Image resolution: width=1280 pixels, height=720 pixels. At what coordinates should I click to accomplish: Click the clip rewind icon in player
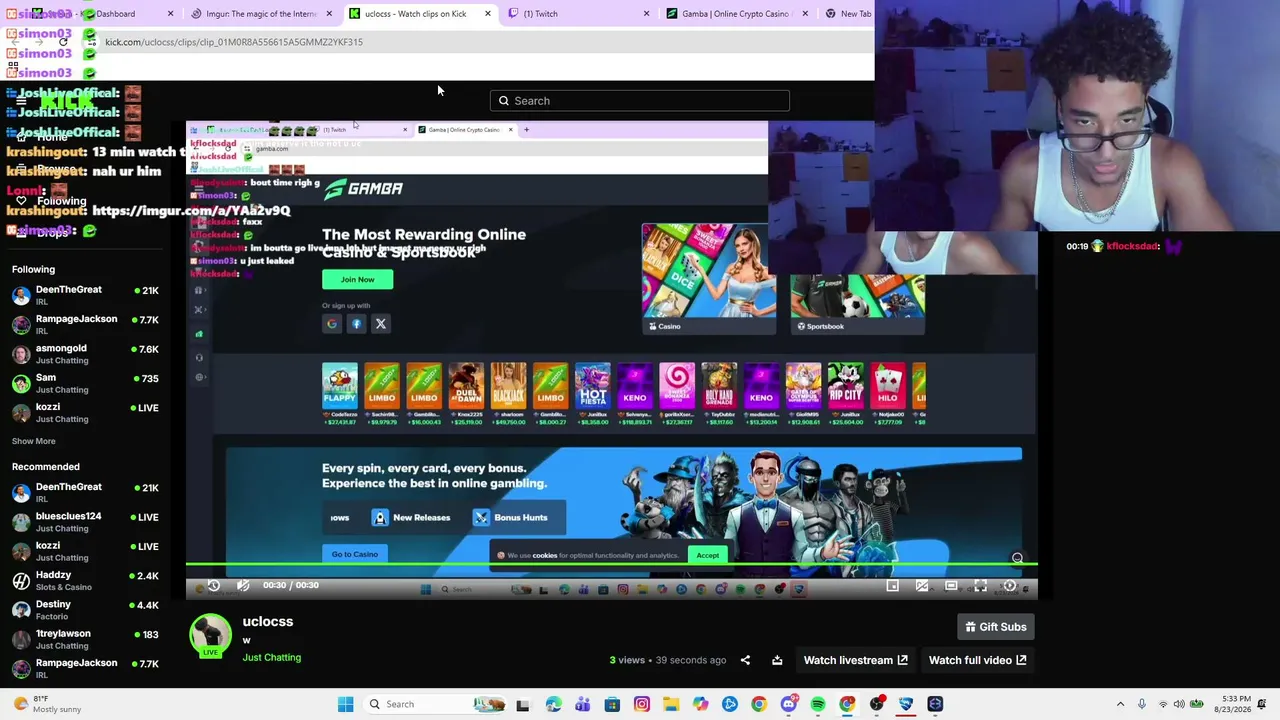pyautogui.click(x=213, y=585)
